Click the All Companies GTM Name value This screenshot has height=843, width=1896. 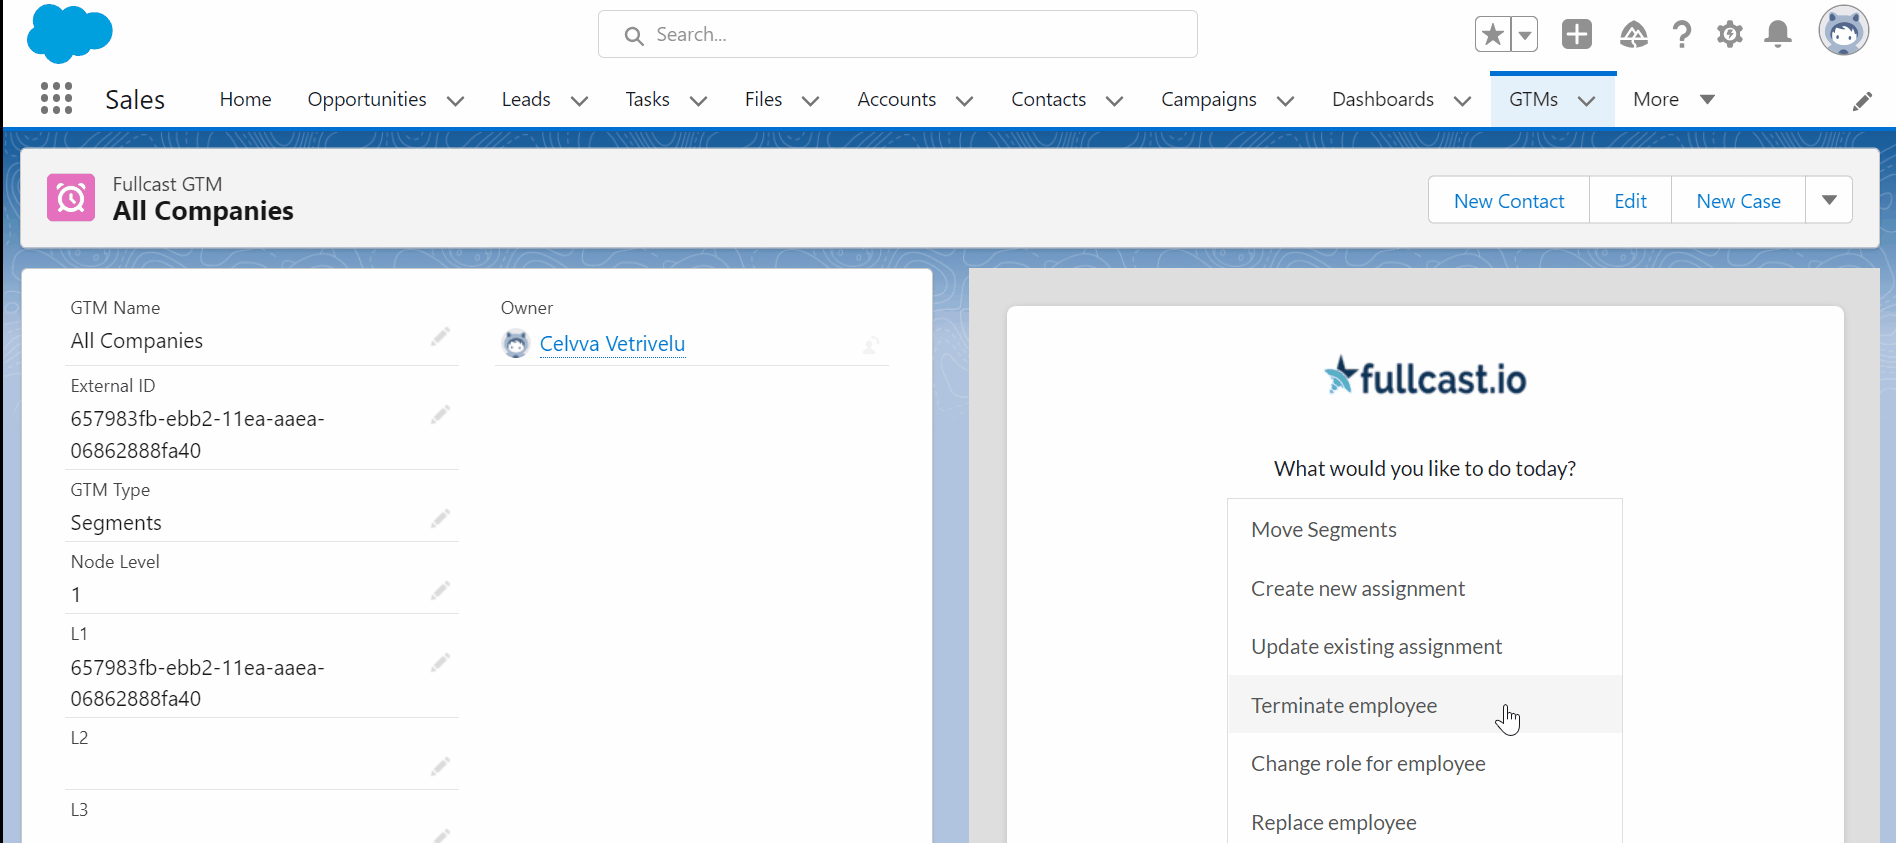[x=137, y=341]
